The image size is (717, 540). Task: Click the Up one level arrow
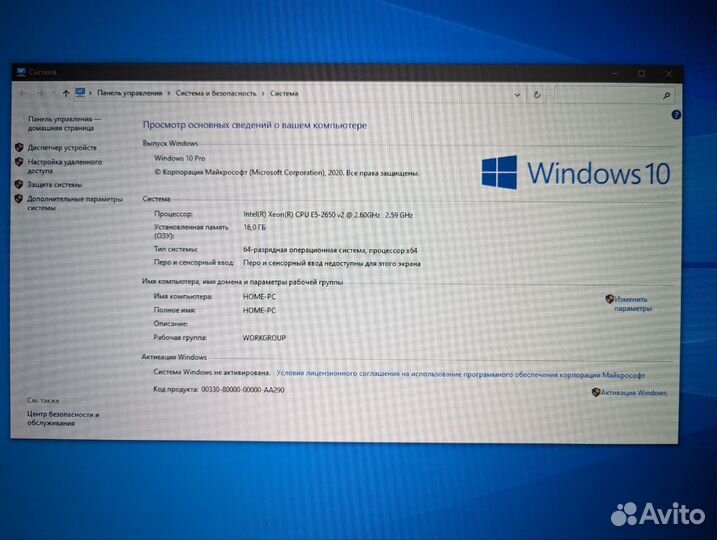[x=66, y=93]
